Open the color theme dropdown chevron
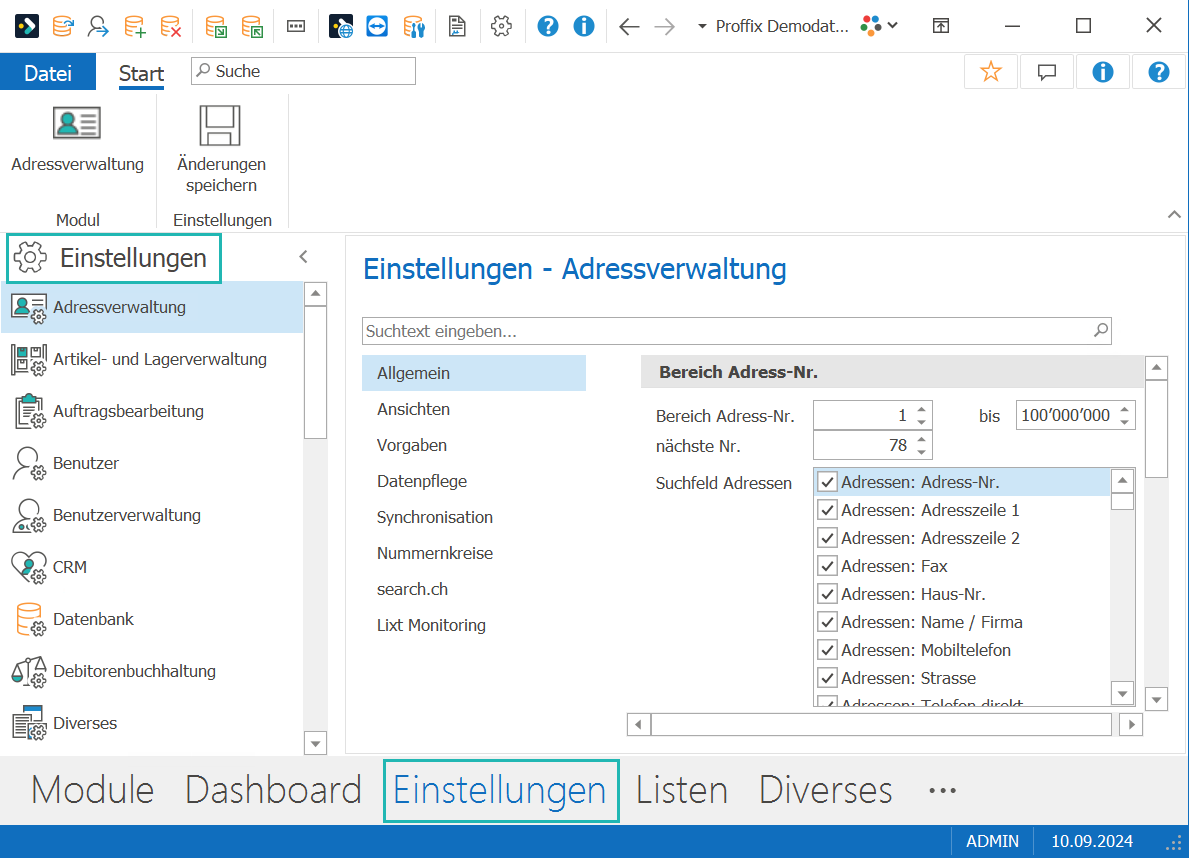 (893, 26)
